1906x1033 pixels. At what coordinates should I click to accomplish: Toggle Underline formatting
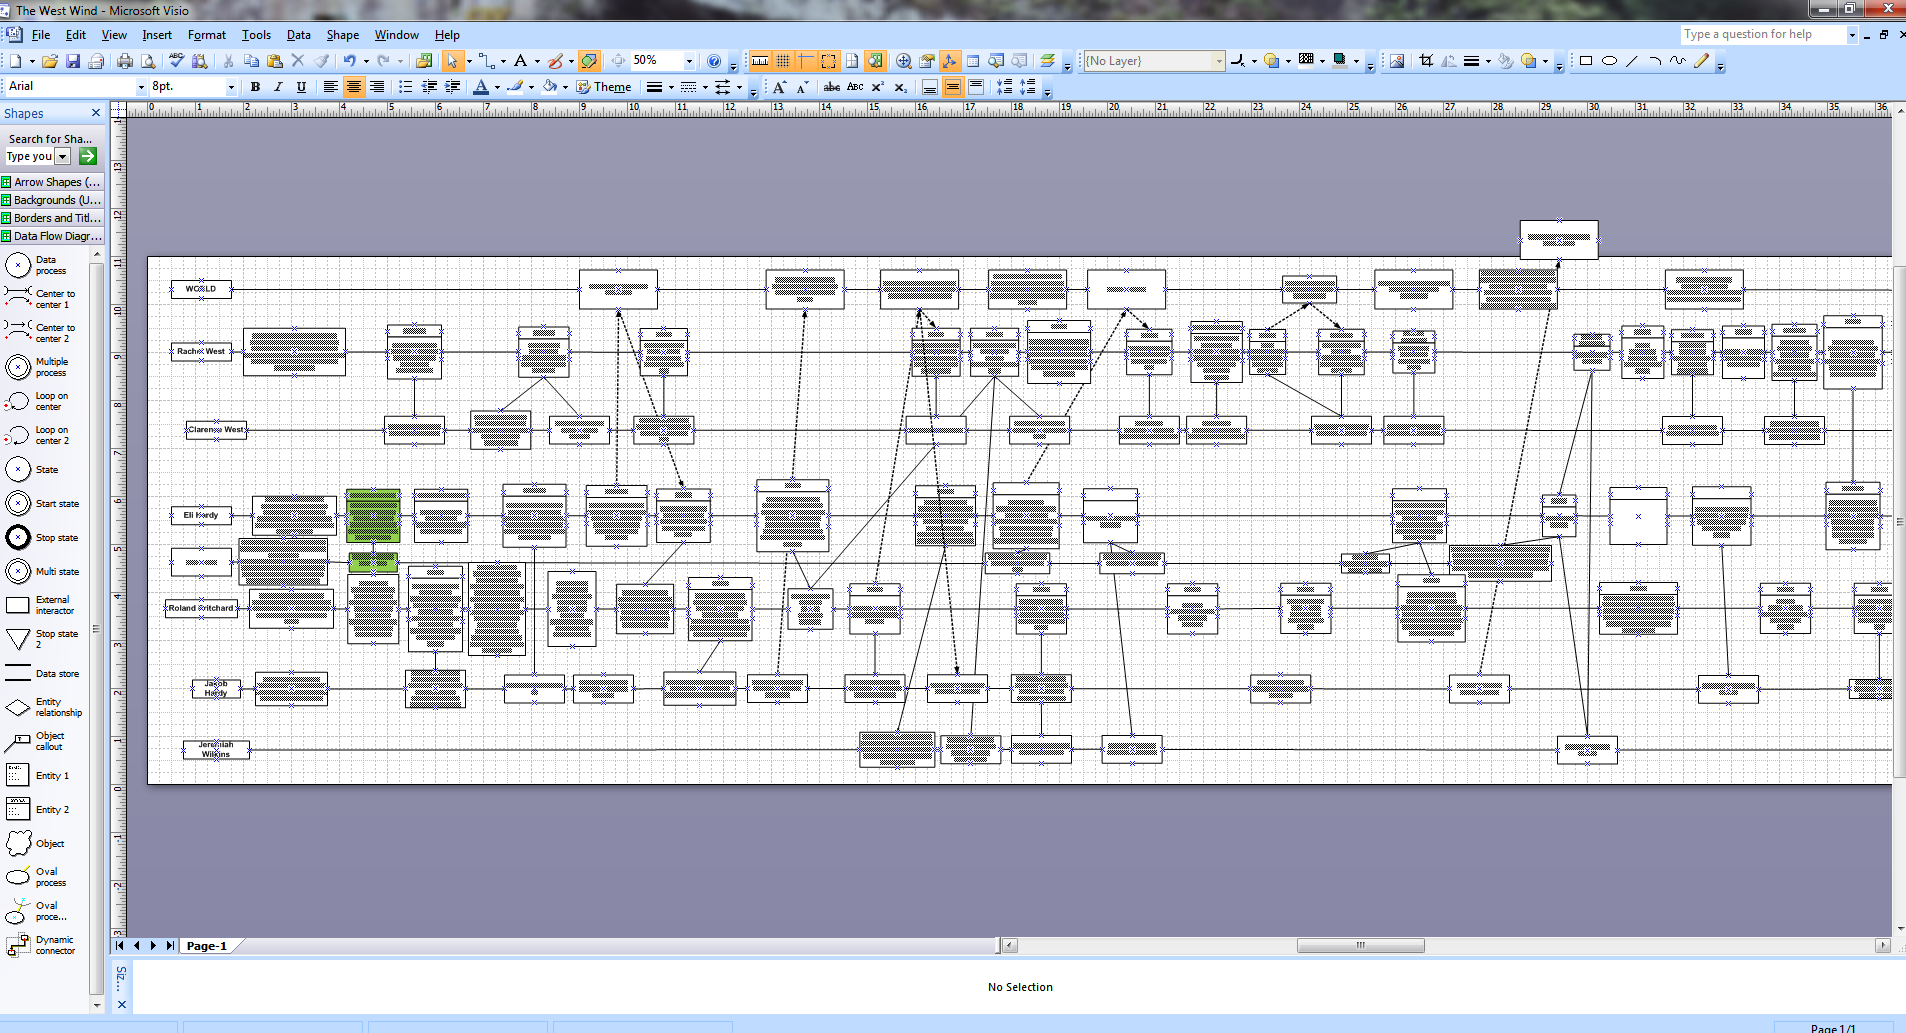(x=301, y=87)
